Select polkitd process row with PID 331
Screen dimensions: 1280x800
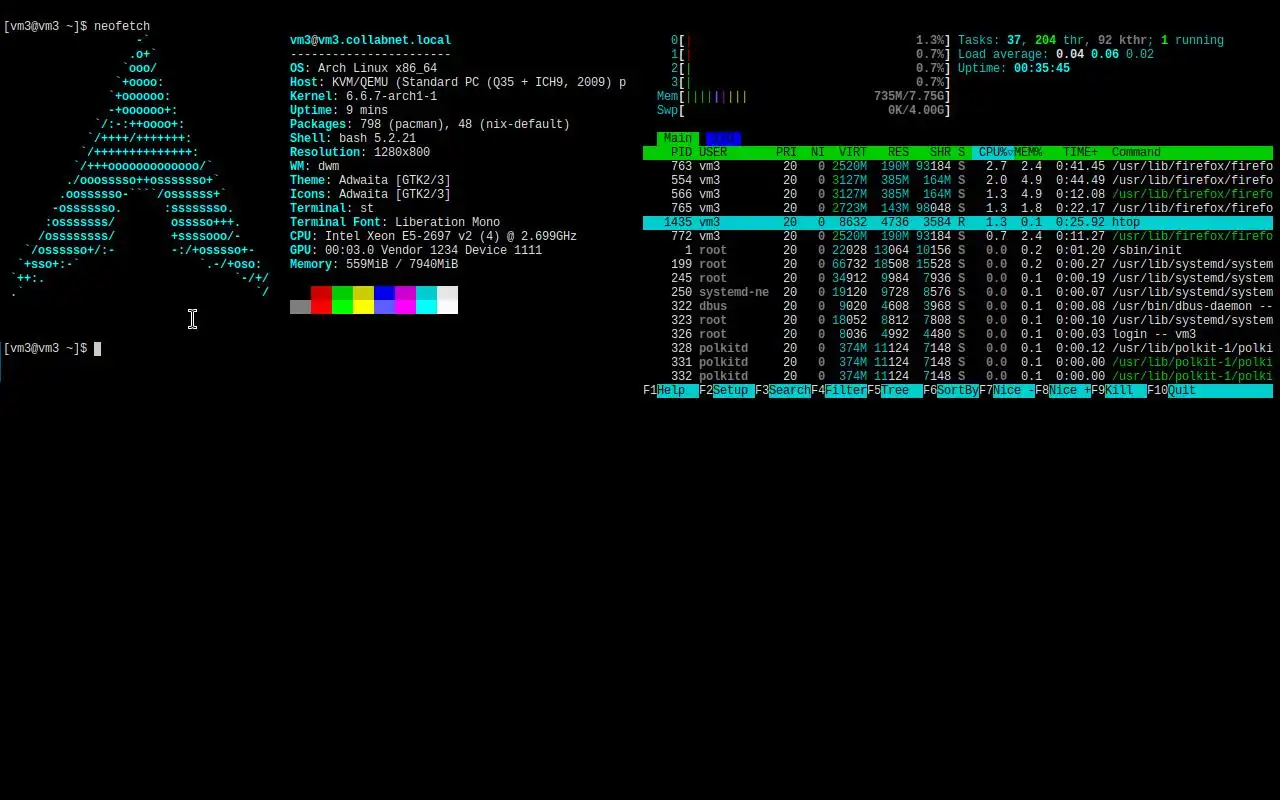958,362
